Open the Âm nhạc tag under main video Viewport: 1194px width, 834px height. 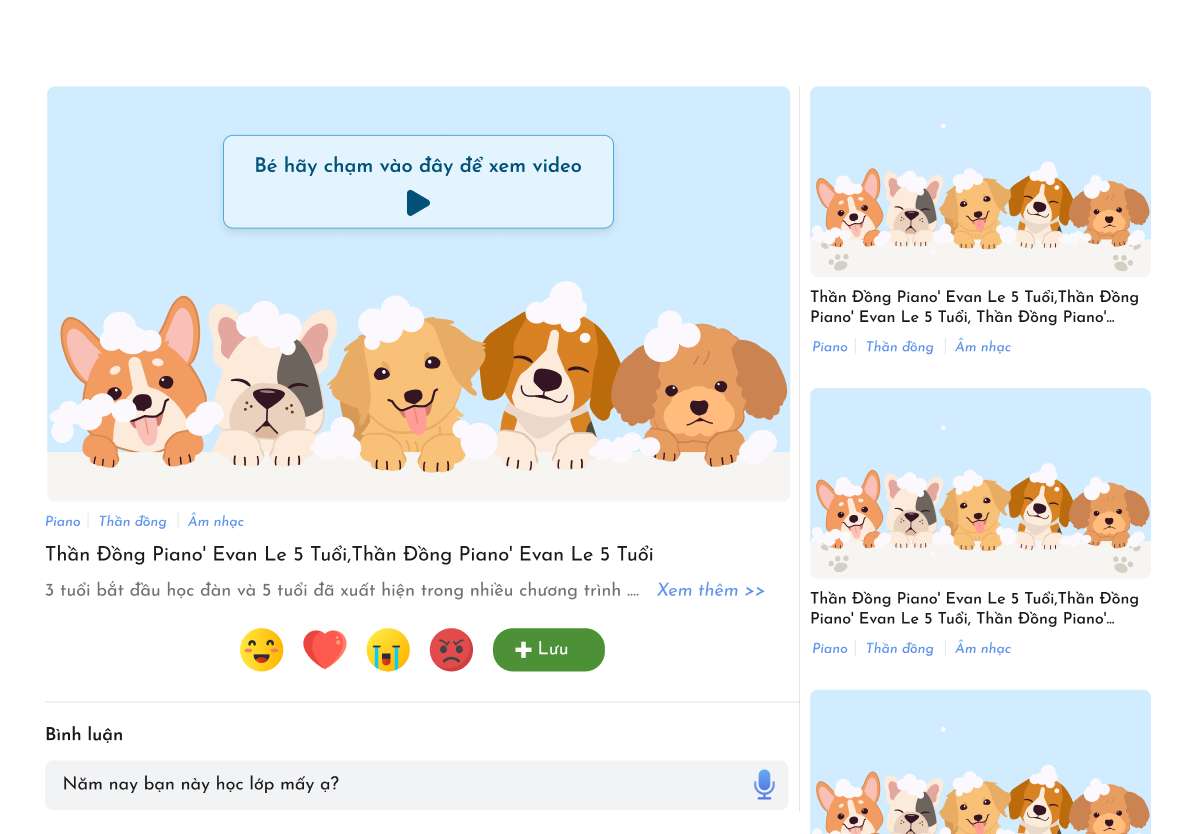point(216,522)
